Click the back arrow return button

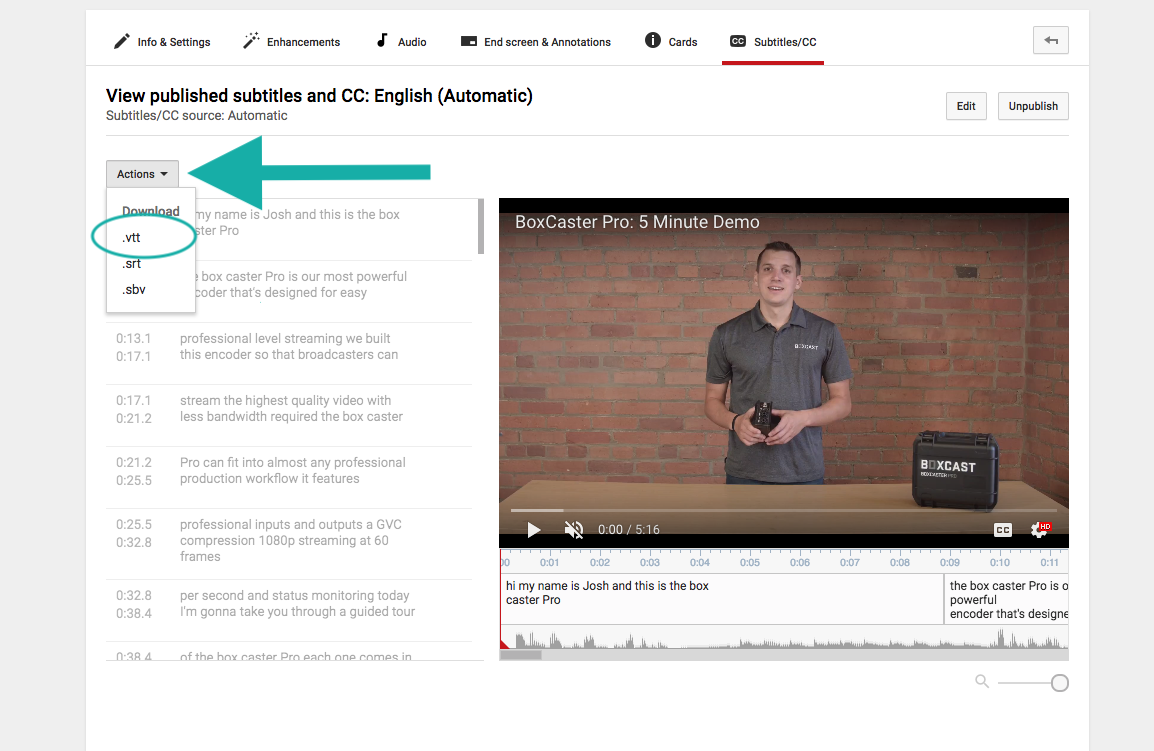pyautogui.click(x=1050, y=40)
